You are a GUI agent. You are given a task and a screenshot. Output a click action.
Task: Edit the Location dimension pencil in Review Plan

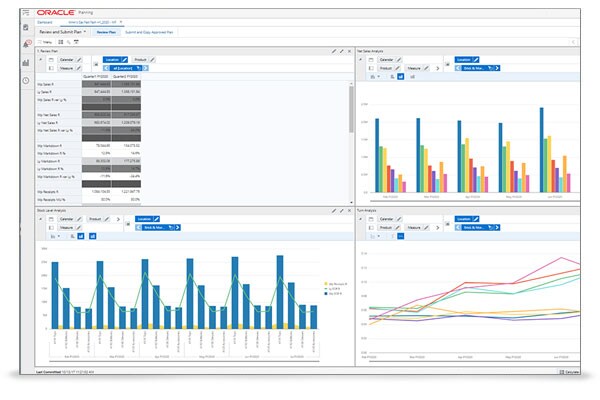124,60
